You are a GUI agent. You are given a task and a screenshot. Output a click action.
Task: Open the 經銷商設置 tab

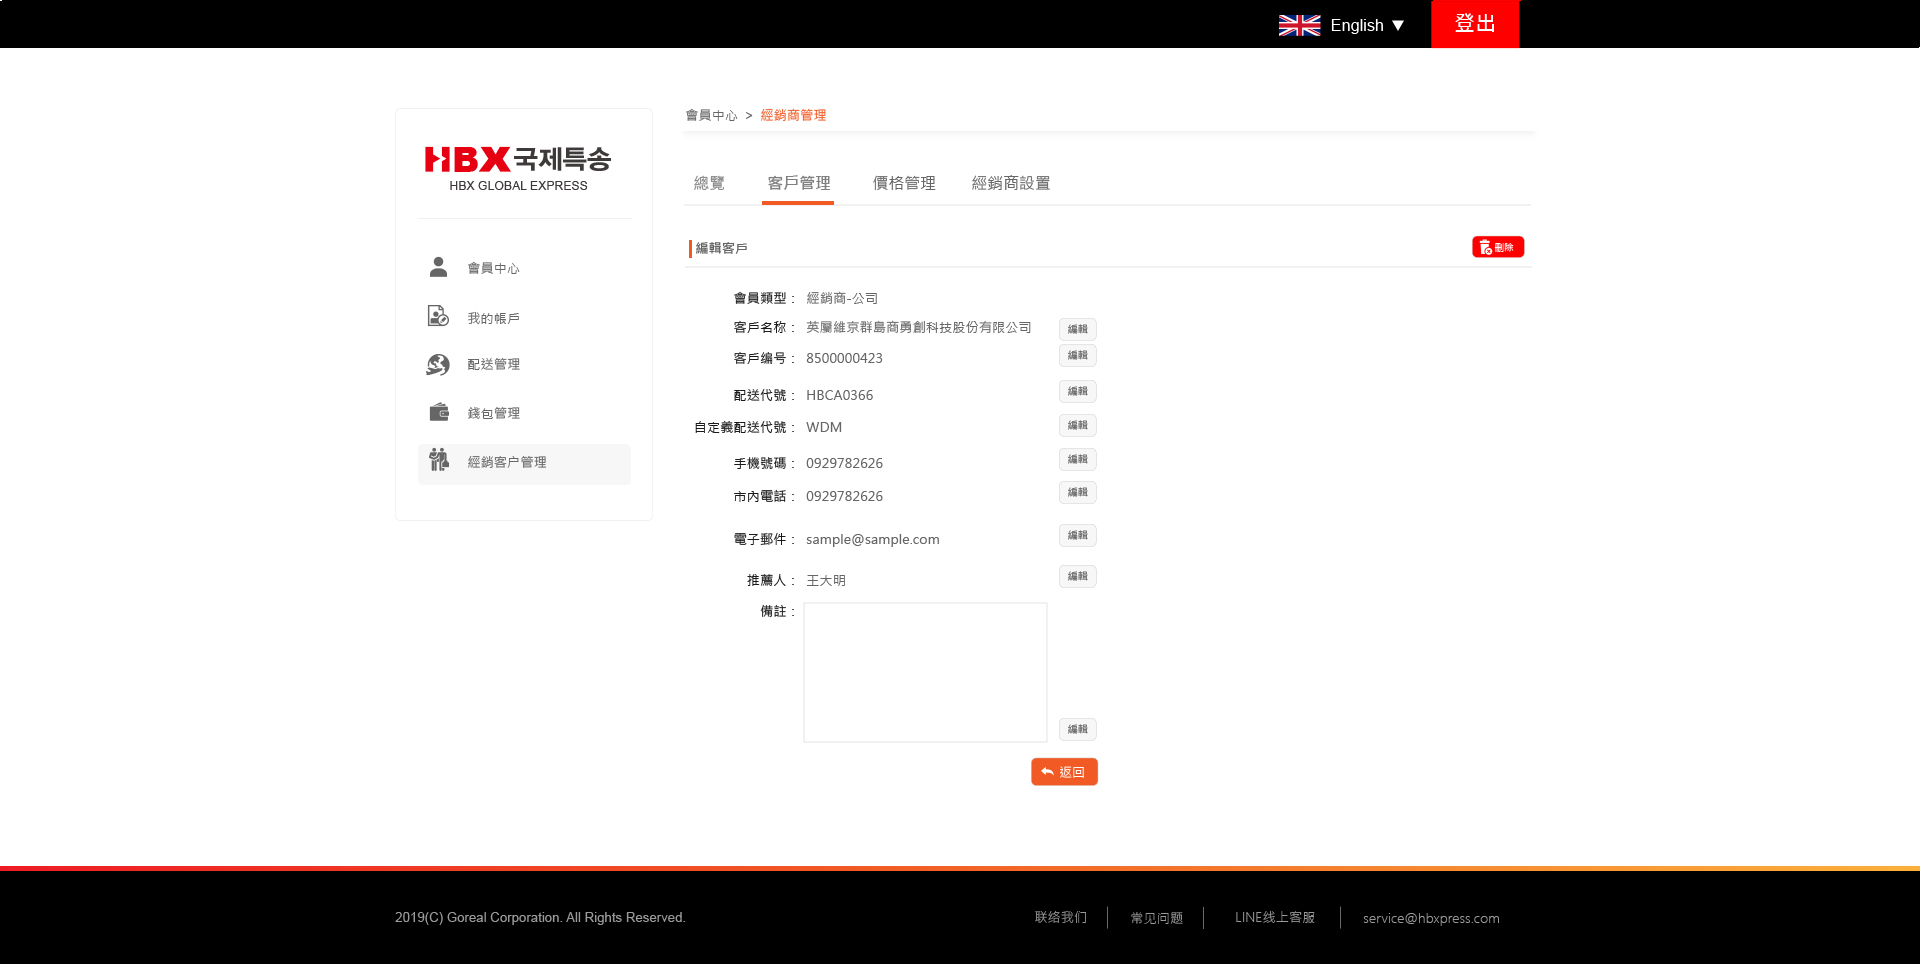point(1010,183)
